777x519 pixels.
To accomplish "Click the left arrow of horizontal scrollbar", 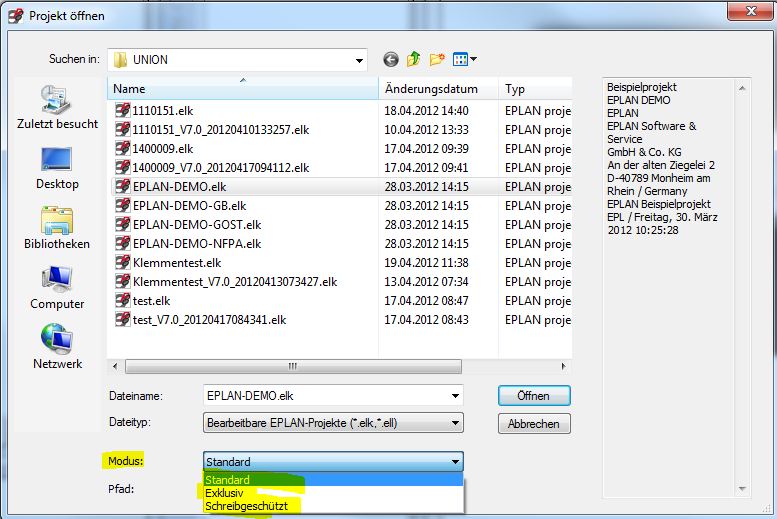I will point(115,366).
